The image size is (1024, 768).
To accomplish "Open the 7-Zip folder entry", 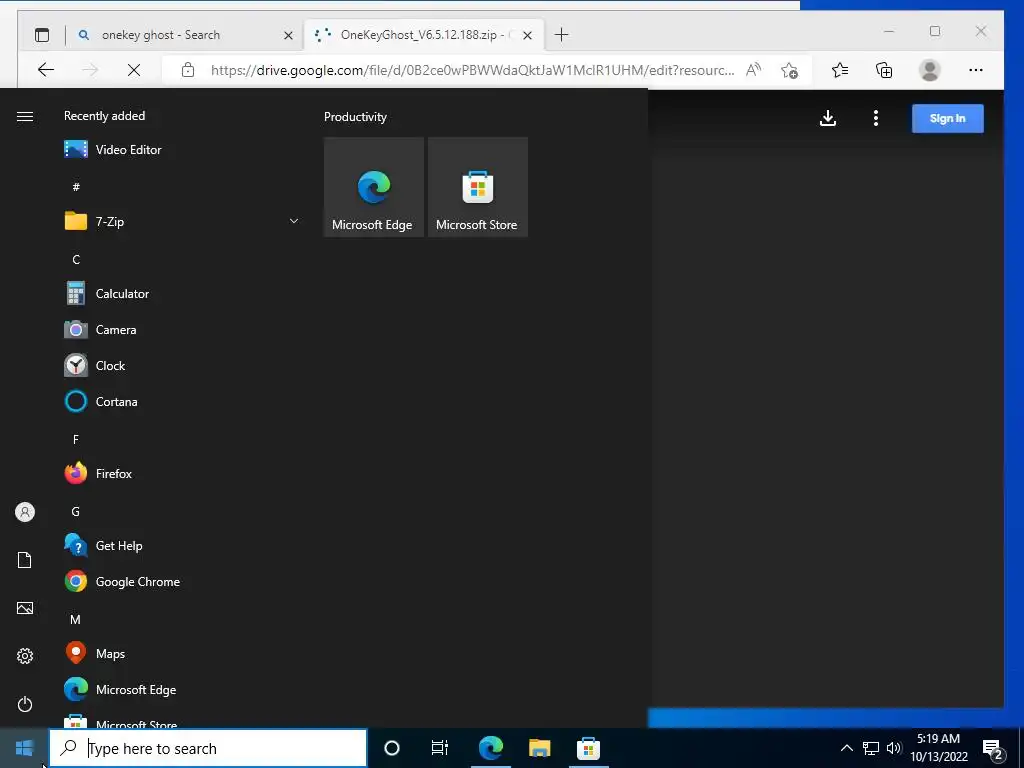I will [180, 221].
